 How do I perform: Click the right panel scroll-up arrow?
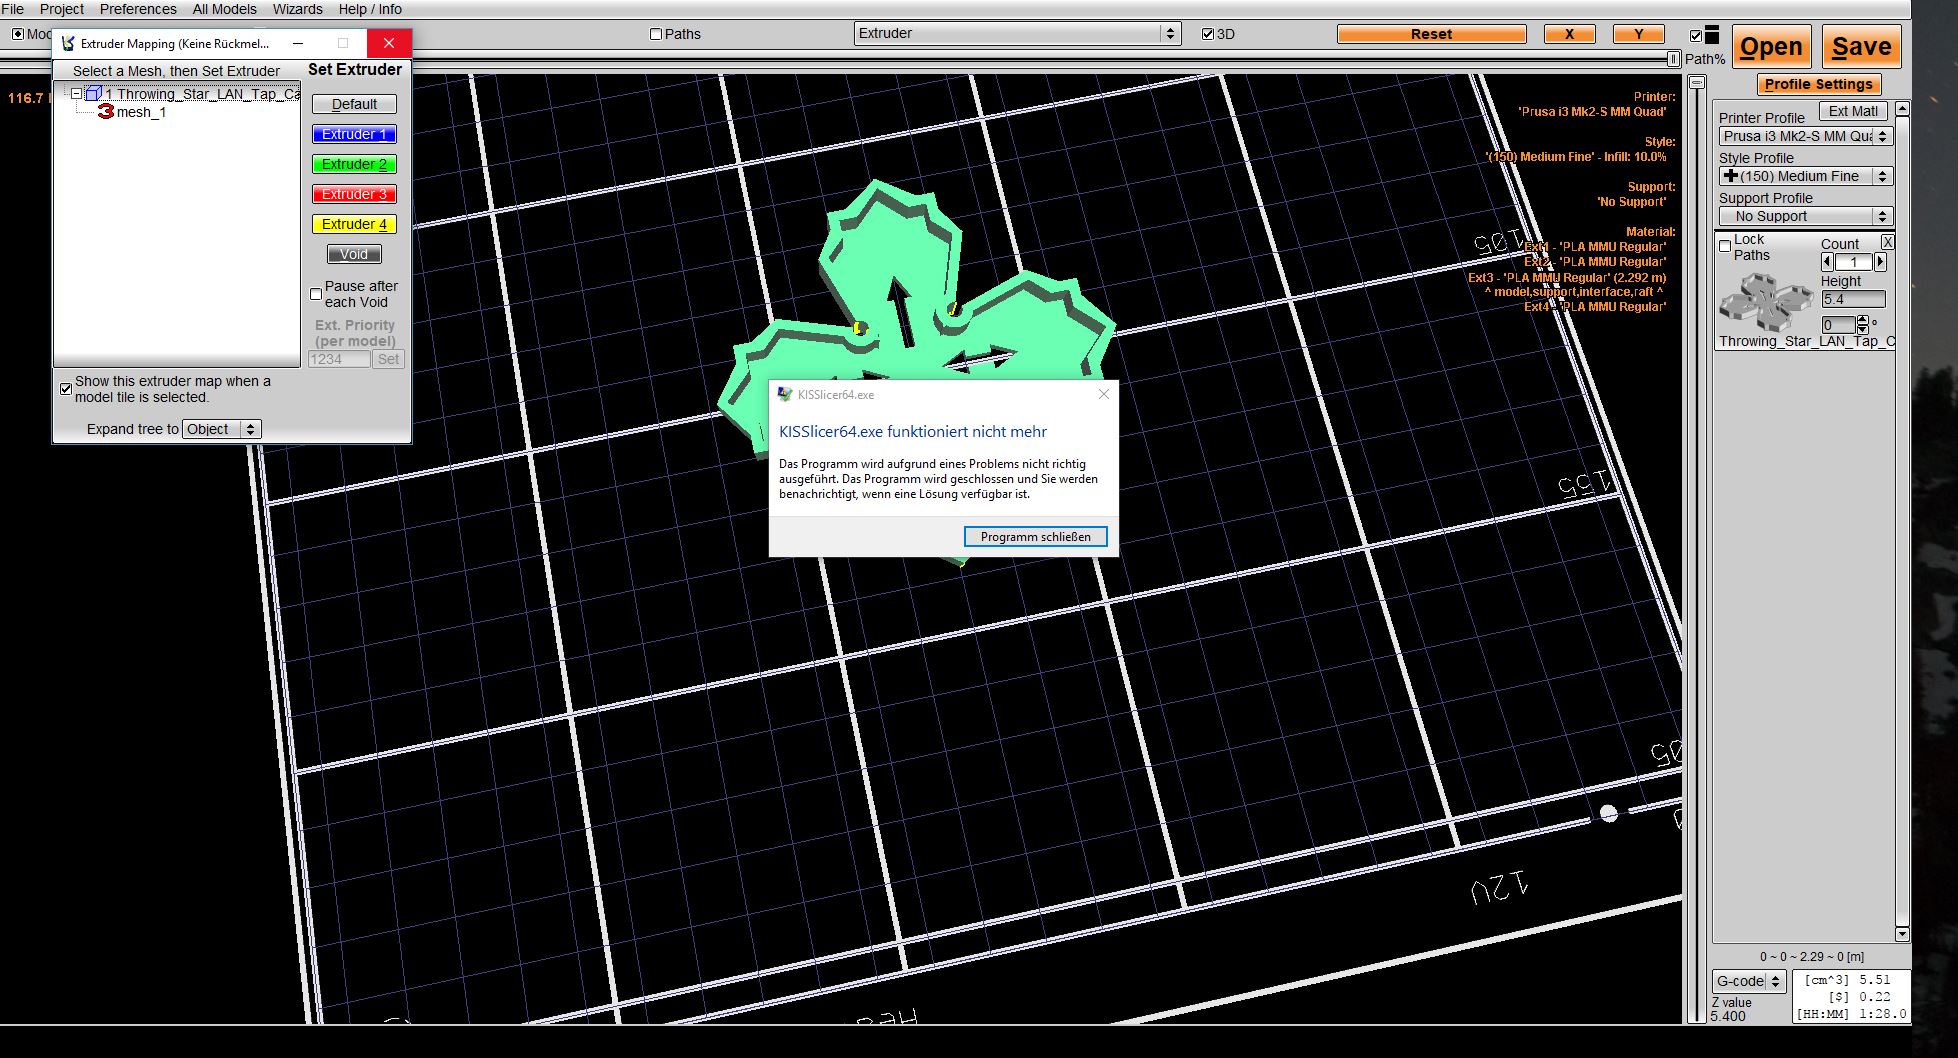(x=1902, y=109)
